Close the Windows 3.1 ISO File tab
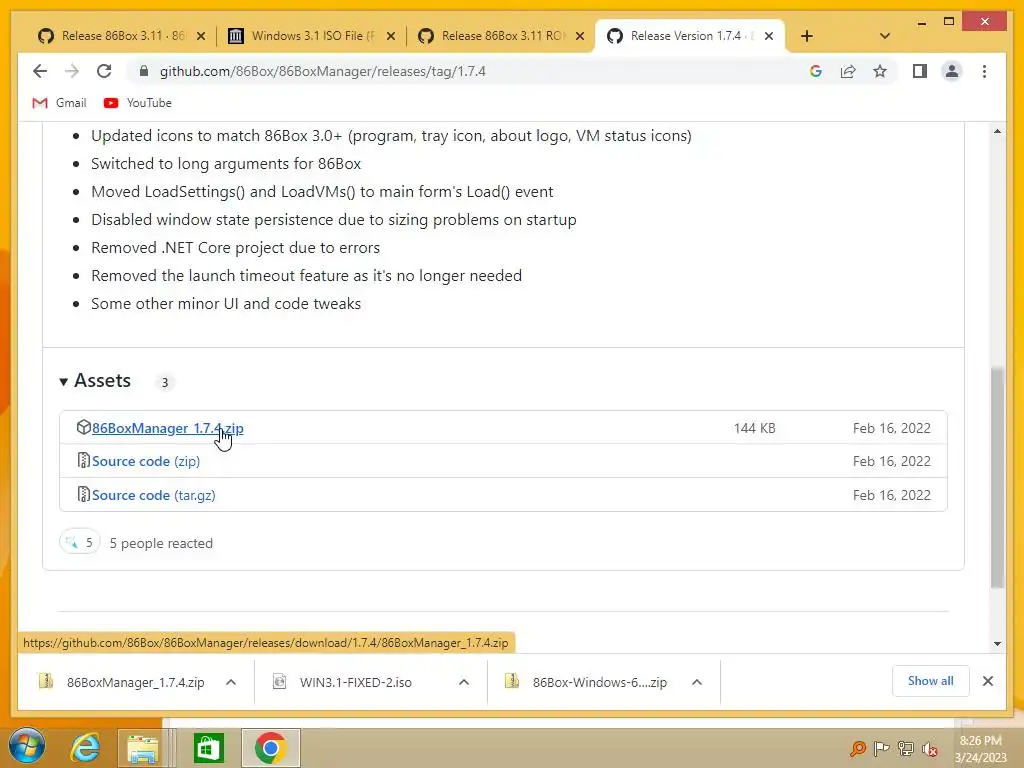This screenshot has width=1024, height=768. (x=391, y=36)
